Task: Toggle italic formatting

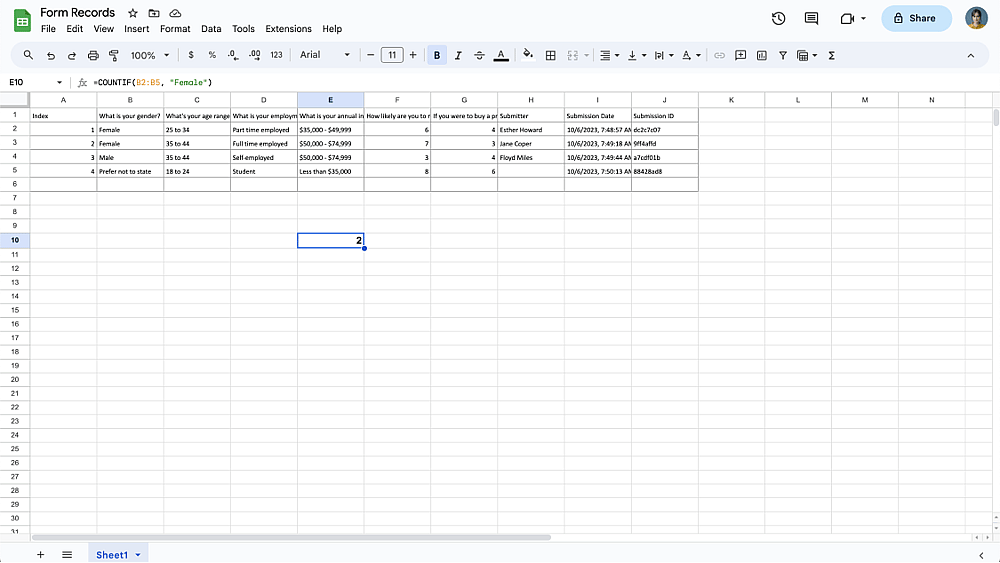Action: pyautogui.click(x=458, y=55)
